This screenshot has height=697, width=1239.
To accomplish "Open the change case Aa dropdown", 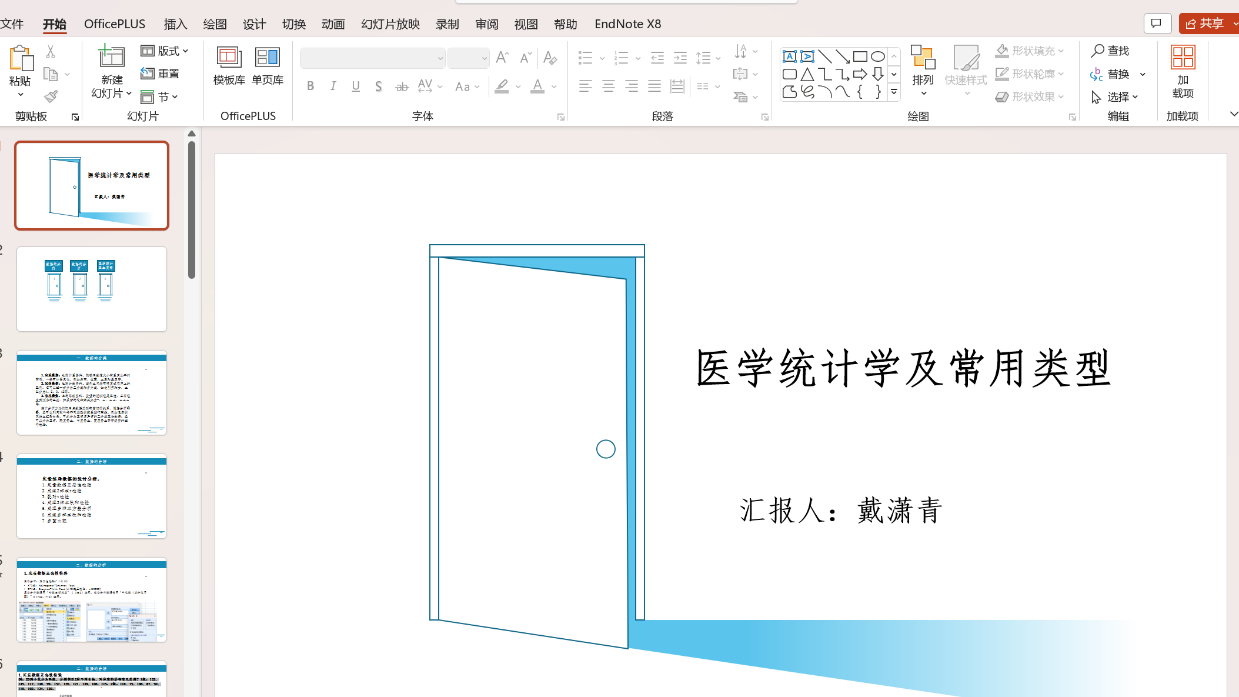I will (x=468, y=87).
